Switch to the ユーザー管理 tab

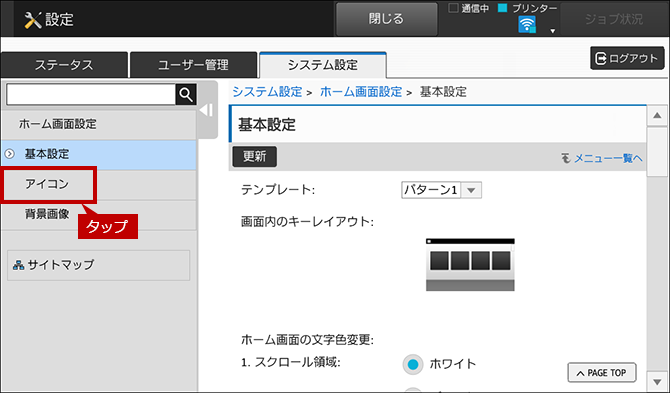193,65
